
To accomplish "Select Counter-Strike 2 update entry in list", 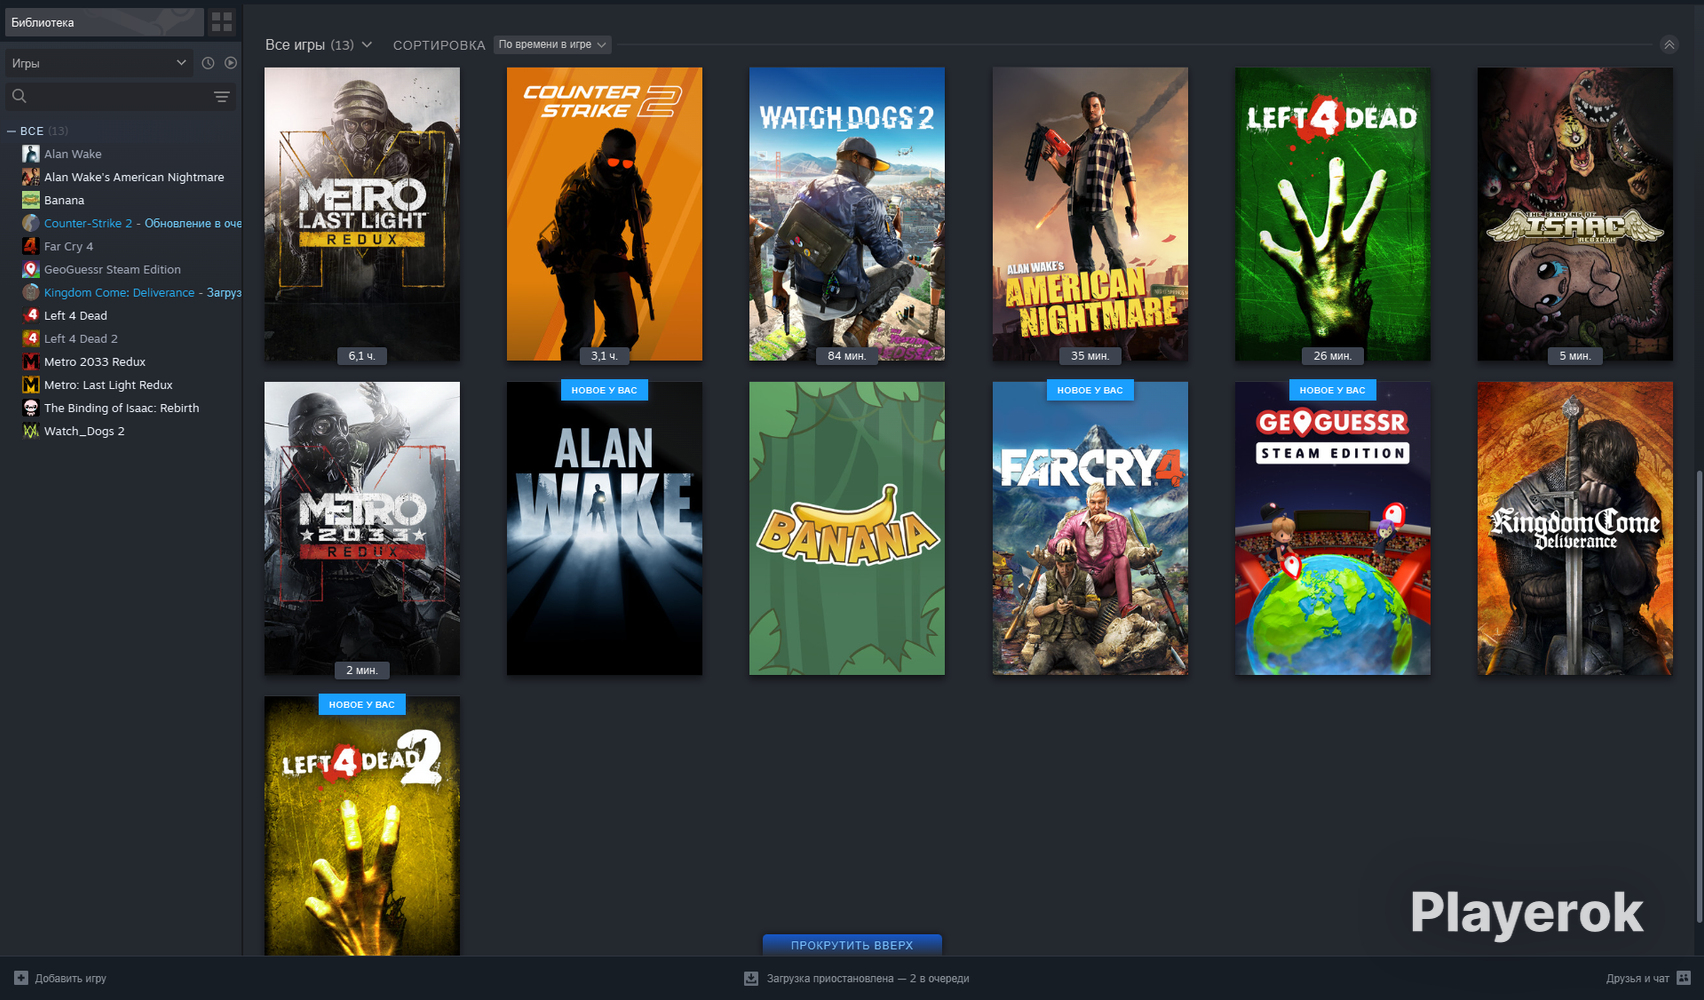I will (142, 223).
